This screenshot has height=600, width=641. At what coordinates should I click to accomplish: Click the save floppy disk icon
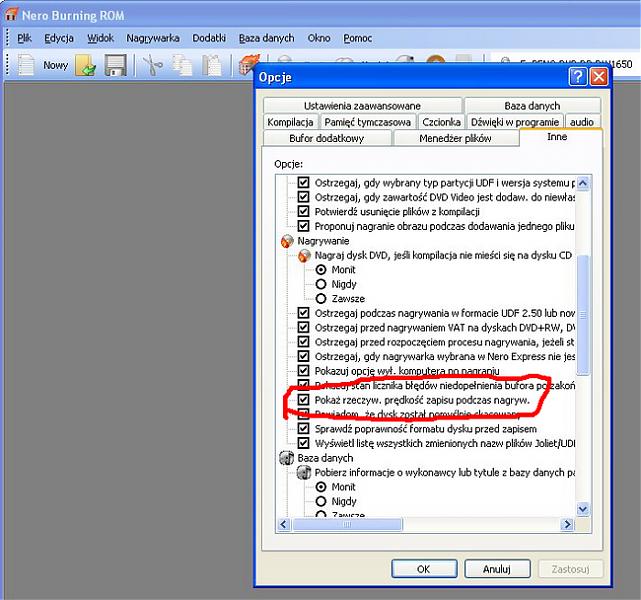pyautogui.click(x=115, y=65)
